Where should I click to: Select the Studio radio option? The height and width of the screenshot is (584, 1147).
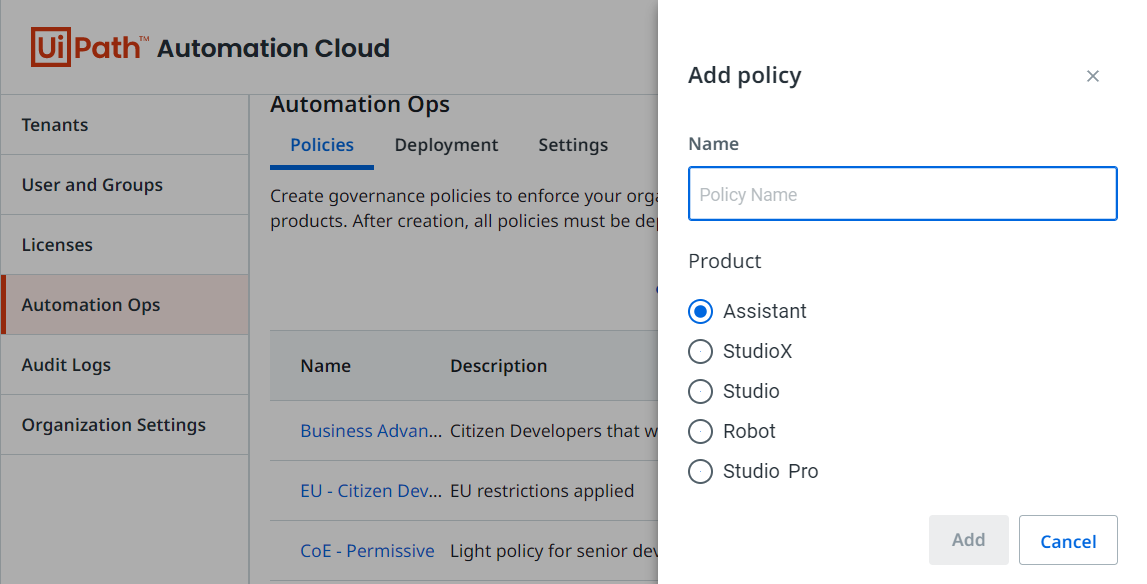point(700,392)
